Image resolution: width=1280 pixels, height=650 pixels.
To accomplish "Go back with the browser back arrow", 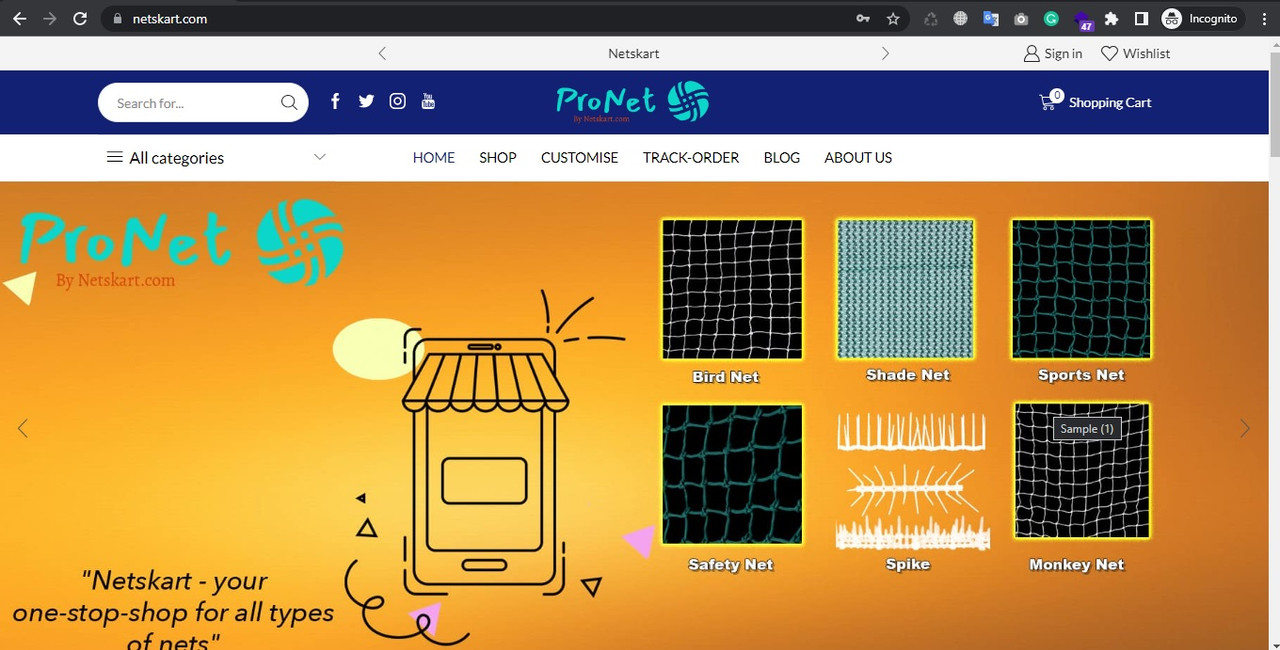I will (19, 18).
